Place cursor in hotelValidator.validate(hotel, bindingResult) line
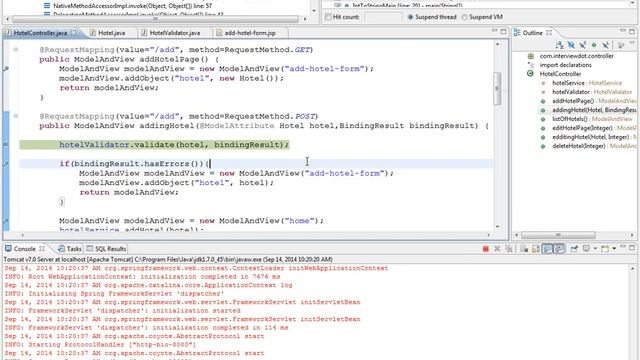 pos(174,144)
